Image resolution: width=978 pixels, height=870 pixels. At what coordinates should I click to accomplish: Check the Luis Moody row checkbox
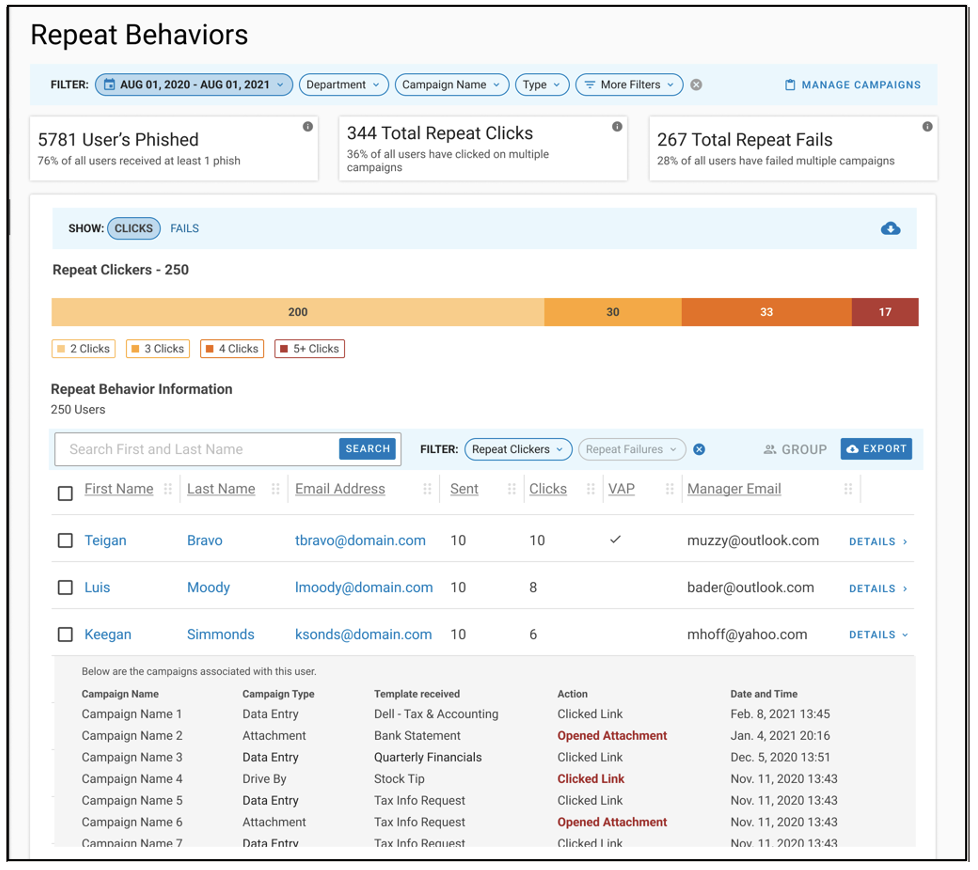click(65, 587)
